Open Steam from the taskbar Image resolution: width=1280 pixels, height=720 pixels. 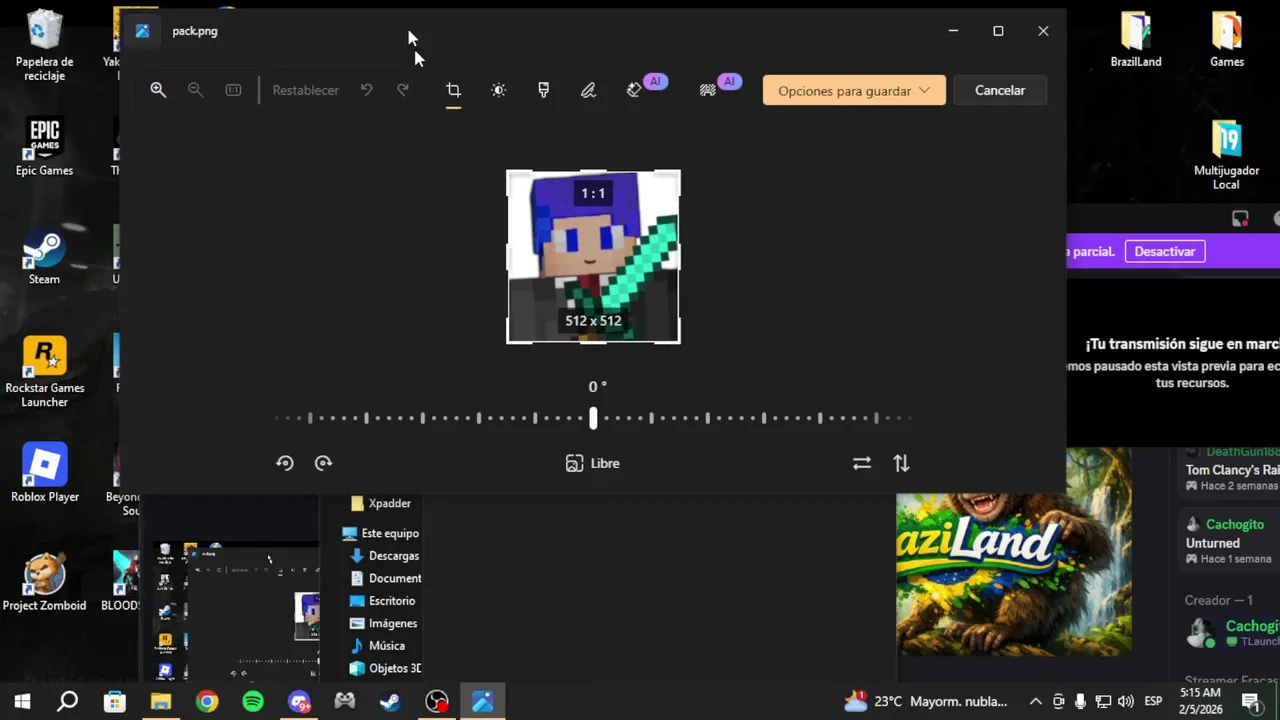391,701
